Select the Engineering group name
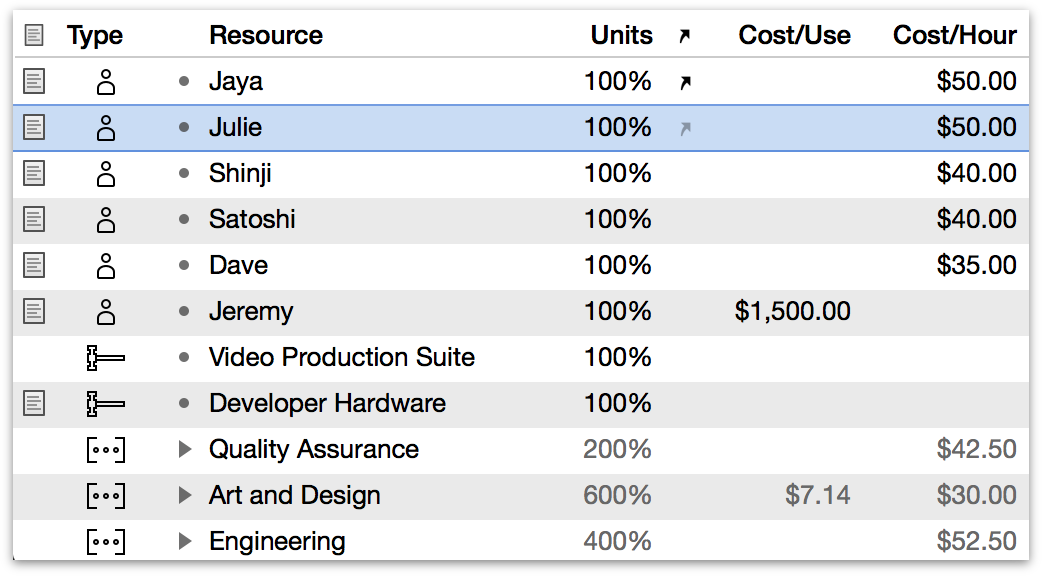 [x=276, y=542]
